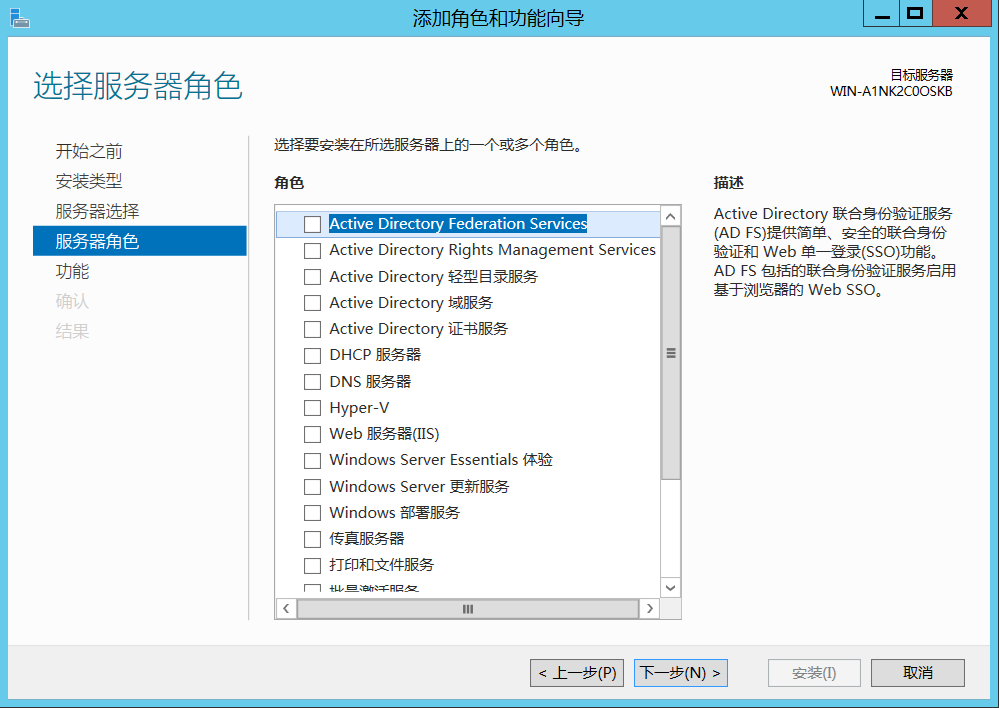Check the Windows 部署服务 checkbox

[x=312, y=513]
